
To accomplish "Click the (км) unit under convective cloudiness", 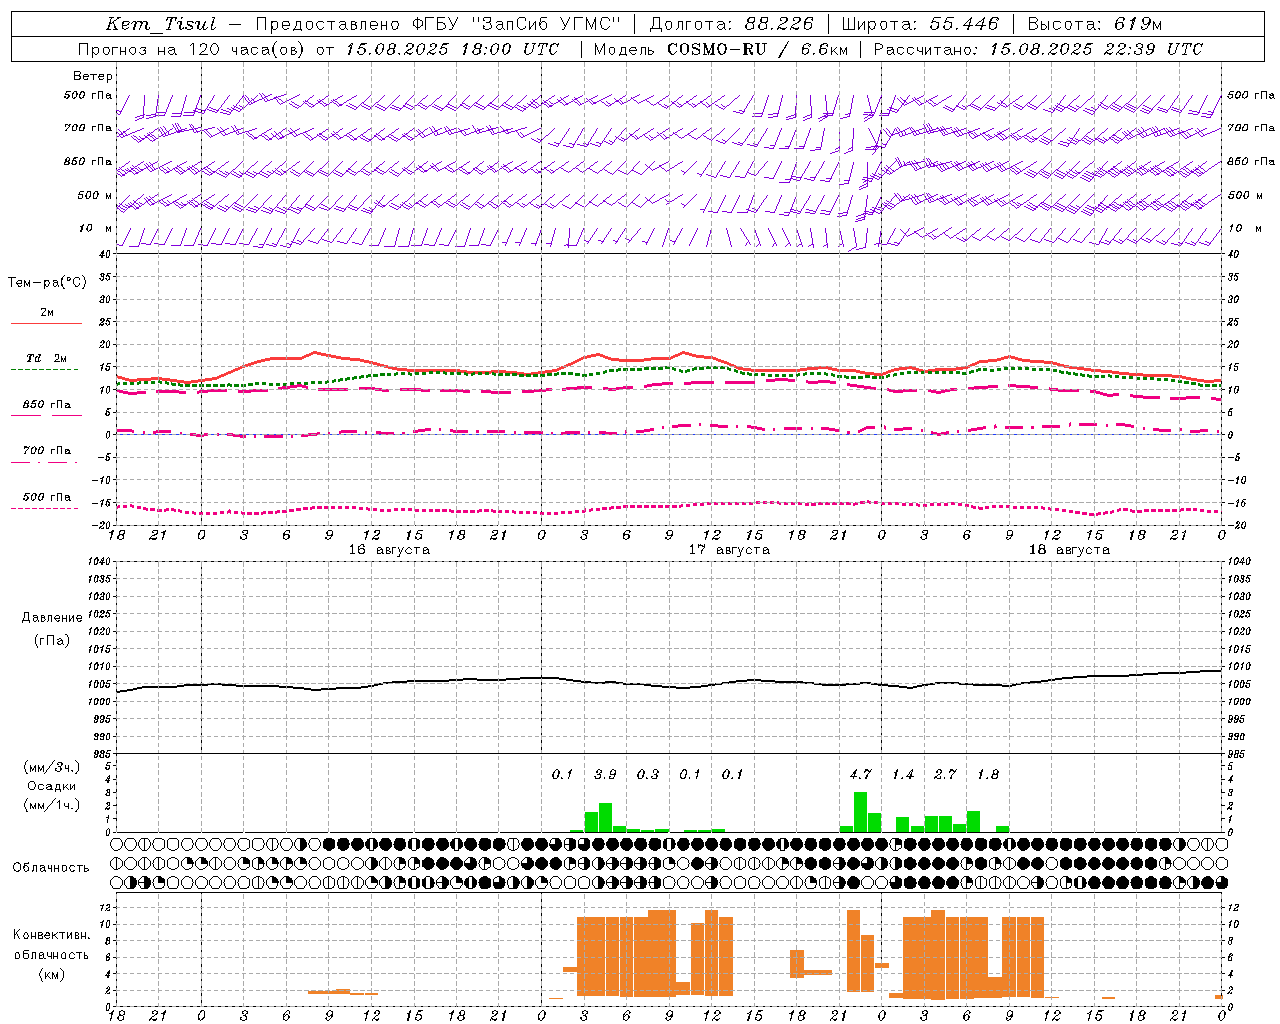I will point(51,974).
